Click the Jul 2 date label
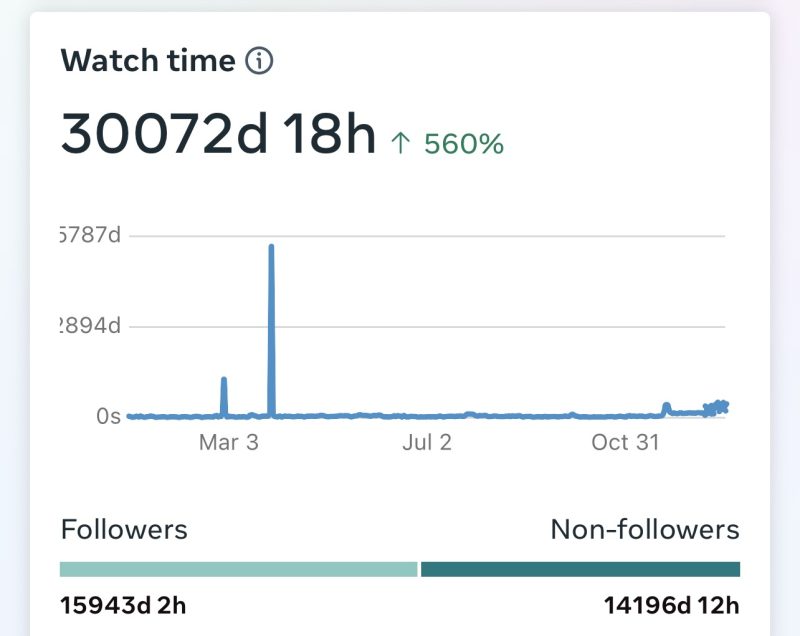Viewport: 800px width, 636px height. click(x=427, y=442)
